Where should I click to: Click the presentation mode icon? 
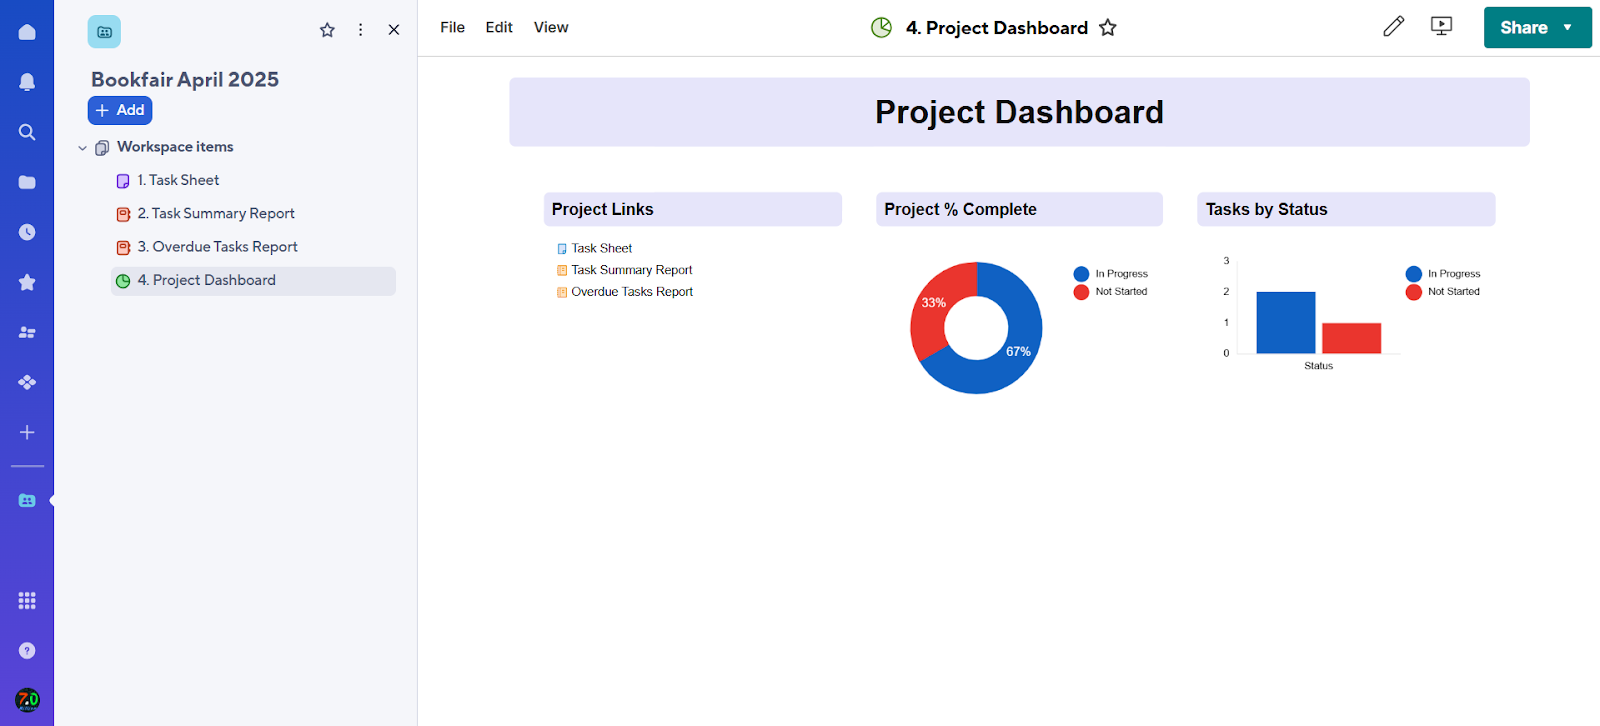click(1441, 27)
